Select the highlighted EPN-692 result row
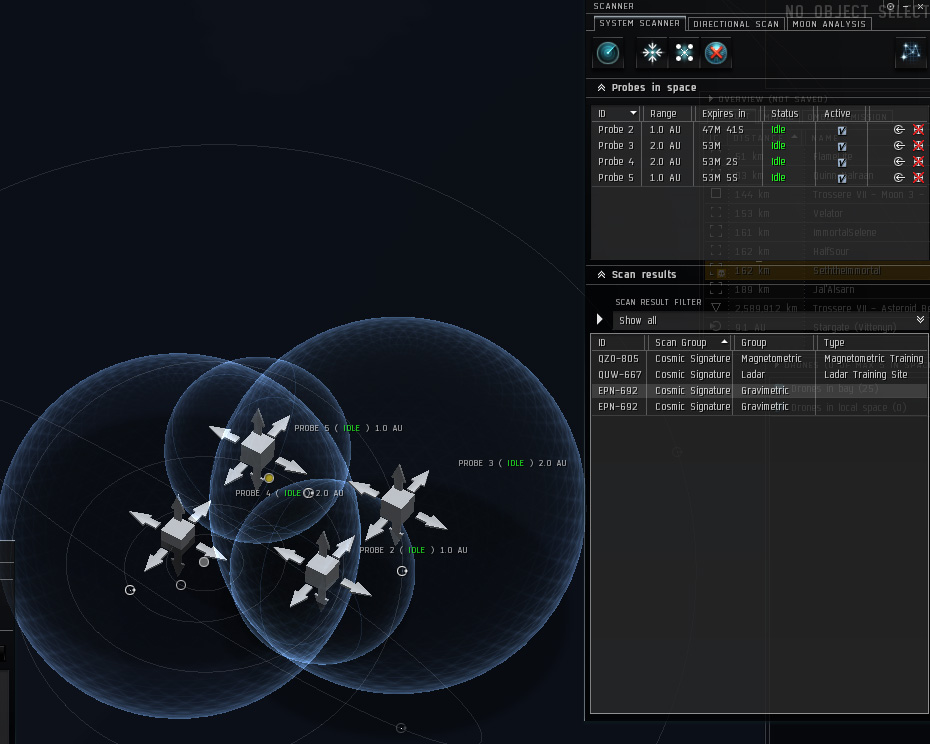Screen dimensions: 930x744 click(759, 390)
